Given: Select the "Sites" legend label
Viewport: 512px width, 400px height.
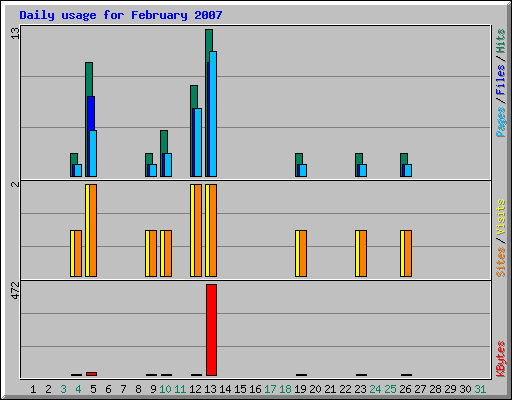Looking at the screenshot, I should (x=501, y=262).
